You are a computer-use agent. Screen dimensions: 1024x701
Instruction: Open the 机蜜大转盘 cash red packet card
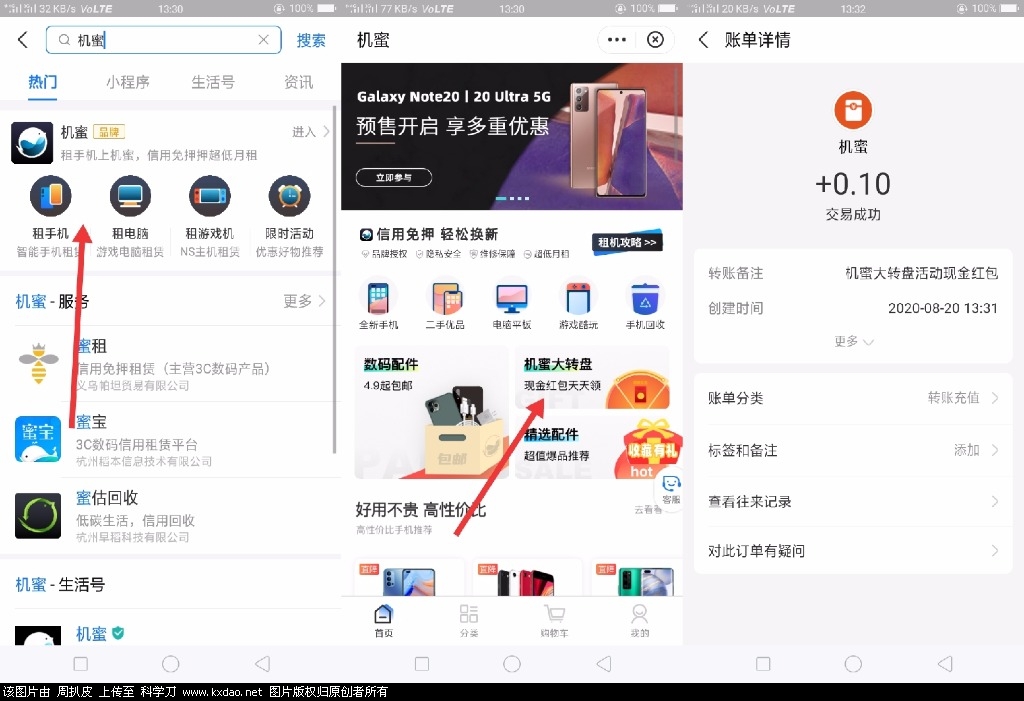(x=592, y=378)
